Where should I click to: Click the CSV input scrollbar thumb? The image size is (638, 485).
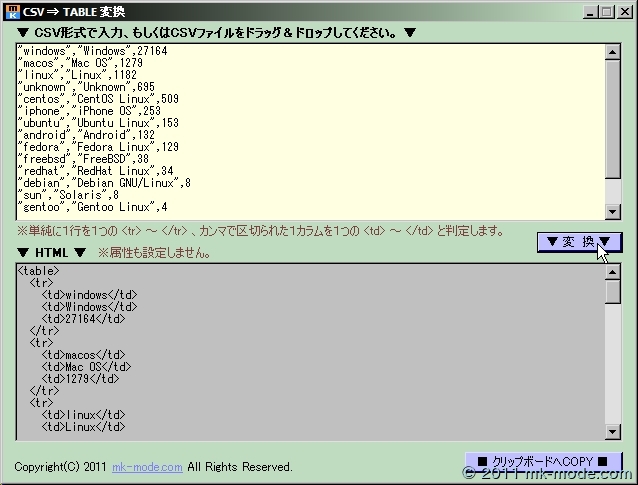(612, 120)
